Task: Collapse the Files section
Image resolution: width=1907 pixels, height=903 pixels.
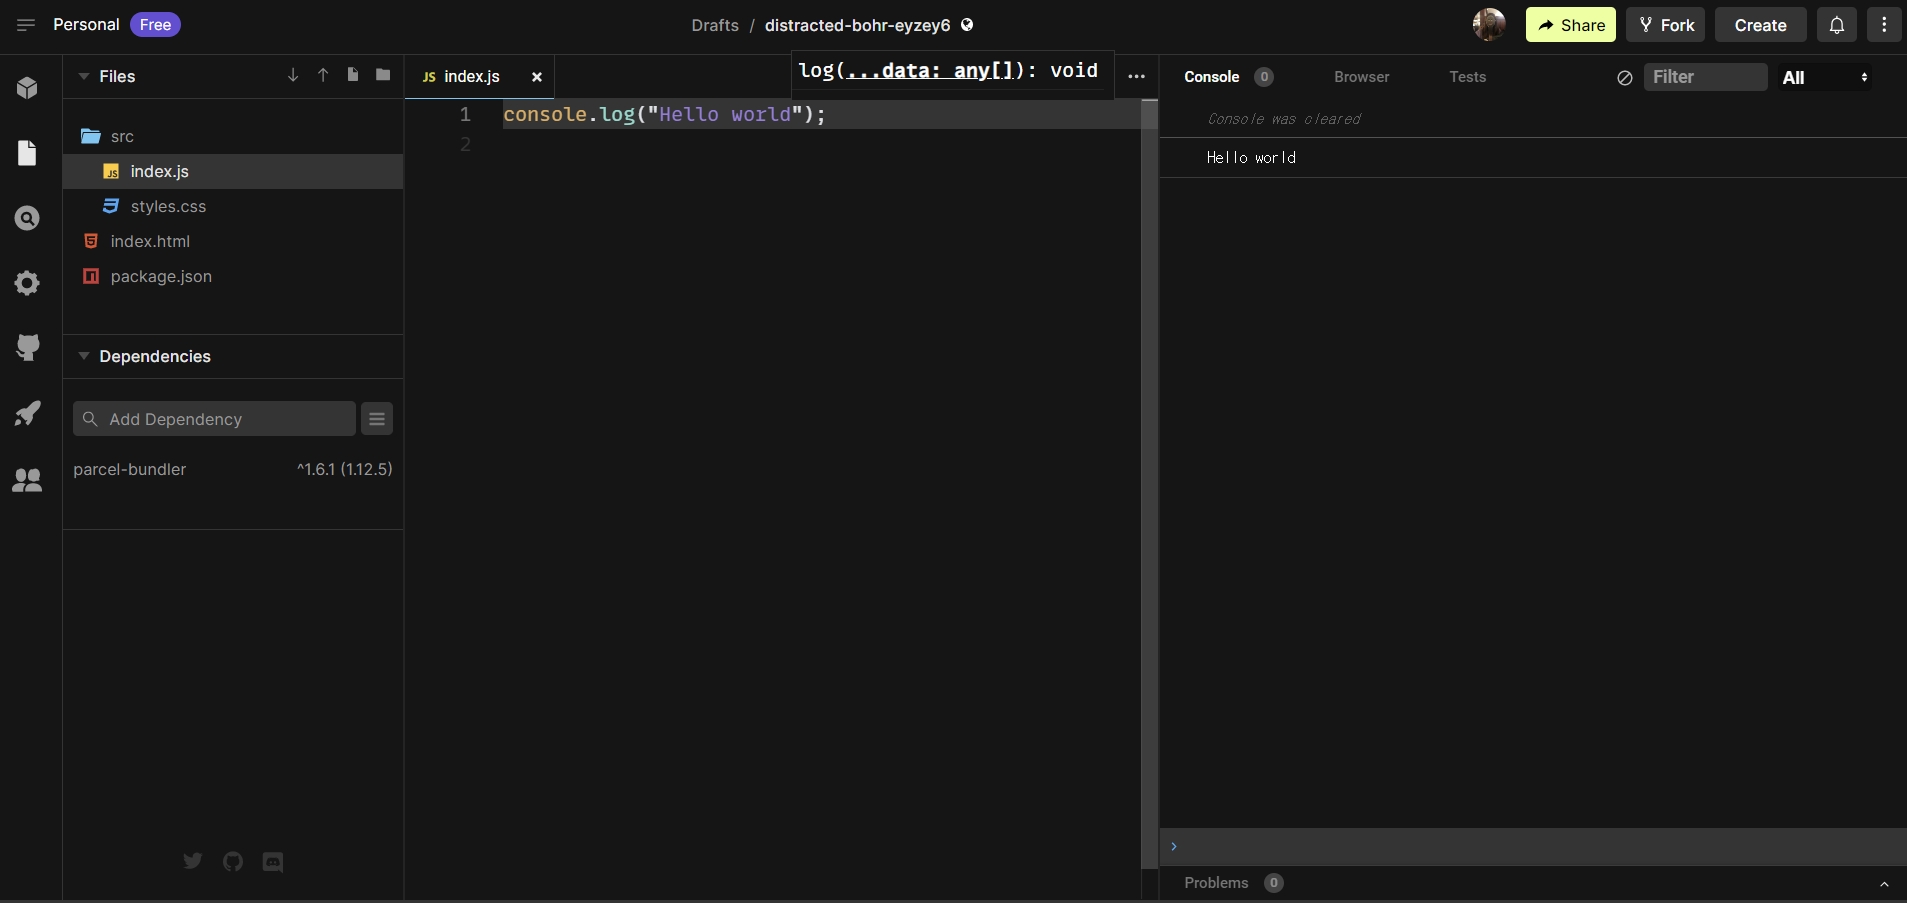Action: tap(84, 76)
